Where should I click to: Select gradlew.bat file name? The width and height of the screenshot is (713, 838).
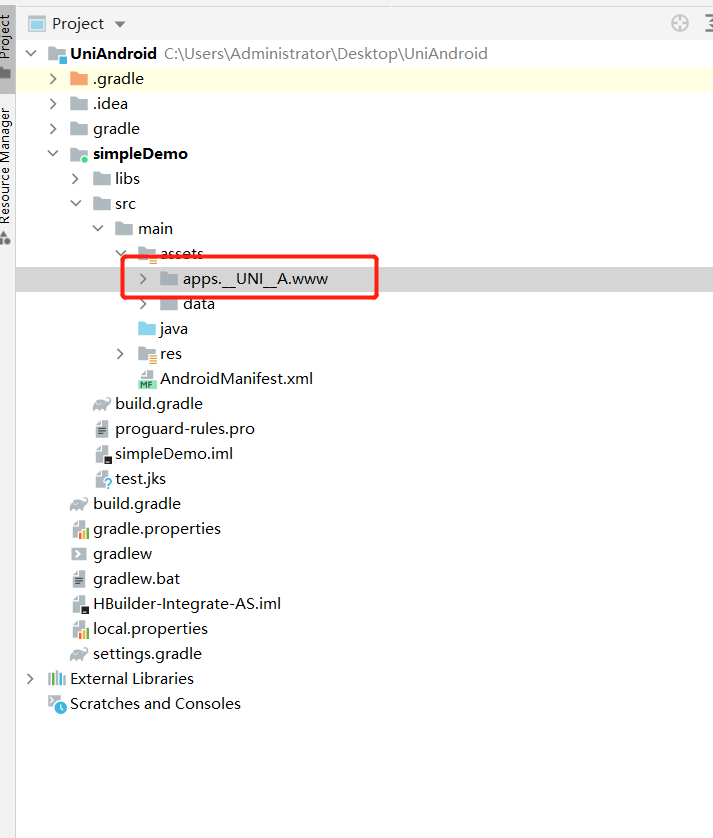pos(136,579)
